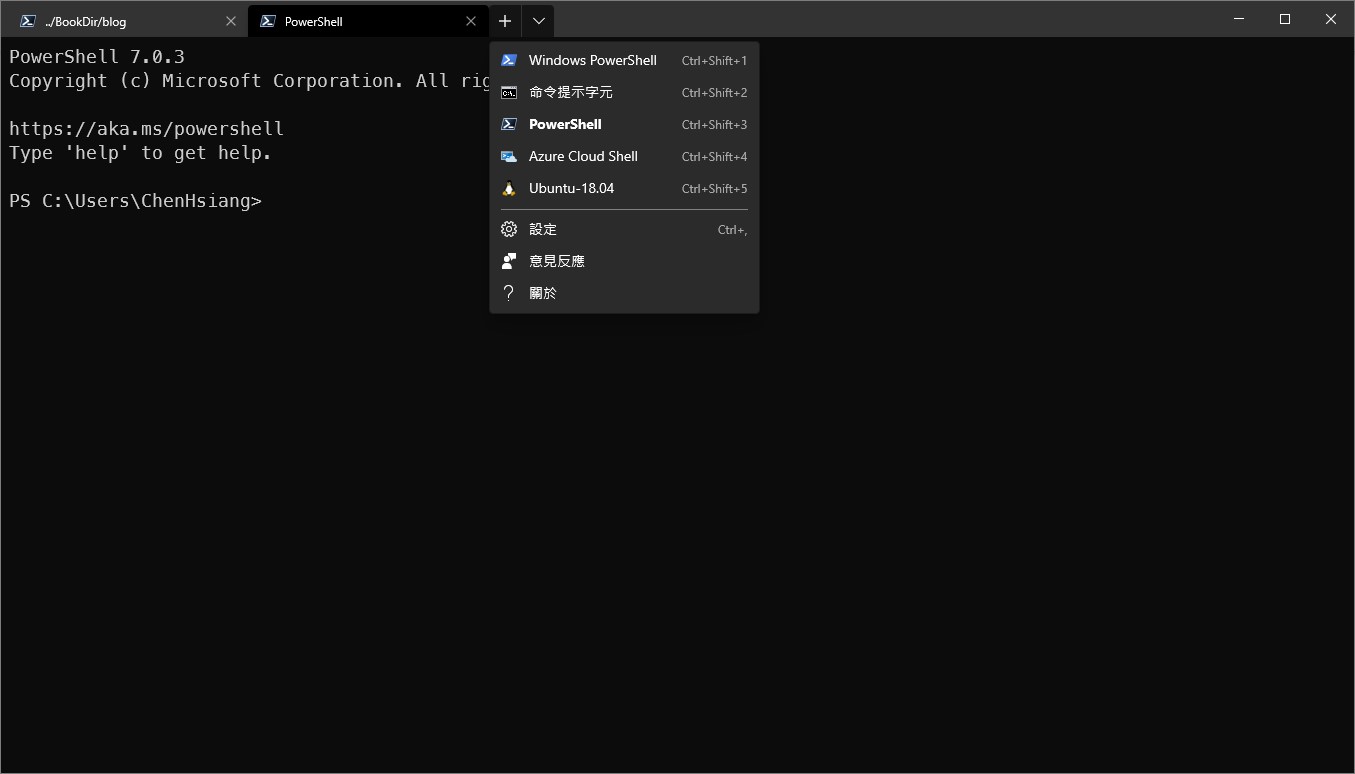The width and height of the screenshot is (1355, 774).
Task: Click the PS C:\Users\ChenHsiang> prompt
Action: (135, 201)
